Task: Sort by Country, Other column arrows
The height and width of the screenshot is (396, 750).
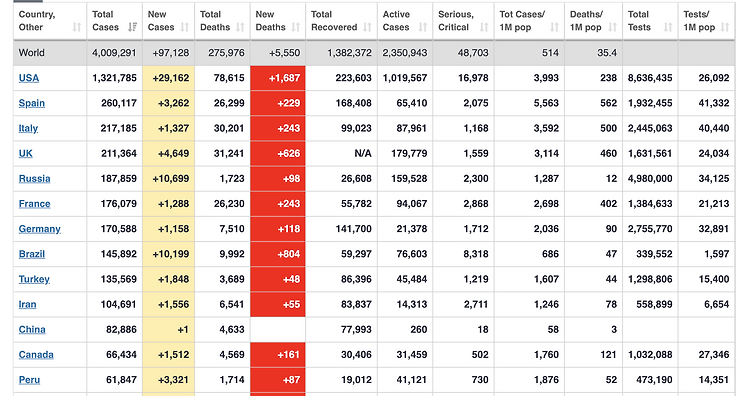Action: [x=77, y=27]
